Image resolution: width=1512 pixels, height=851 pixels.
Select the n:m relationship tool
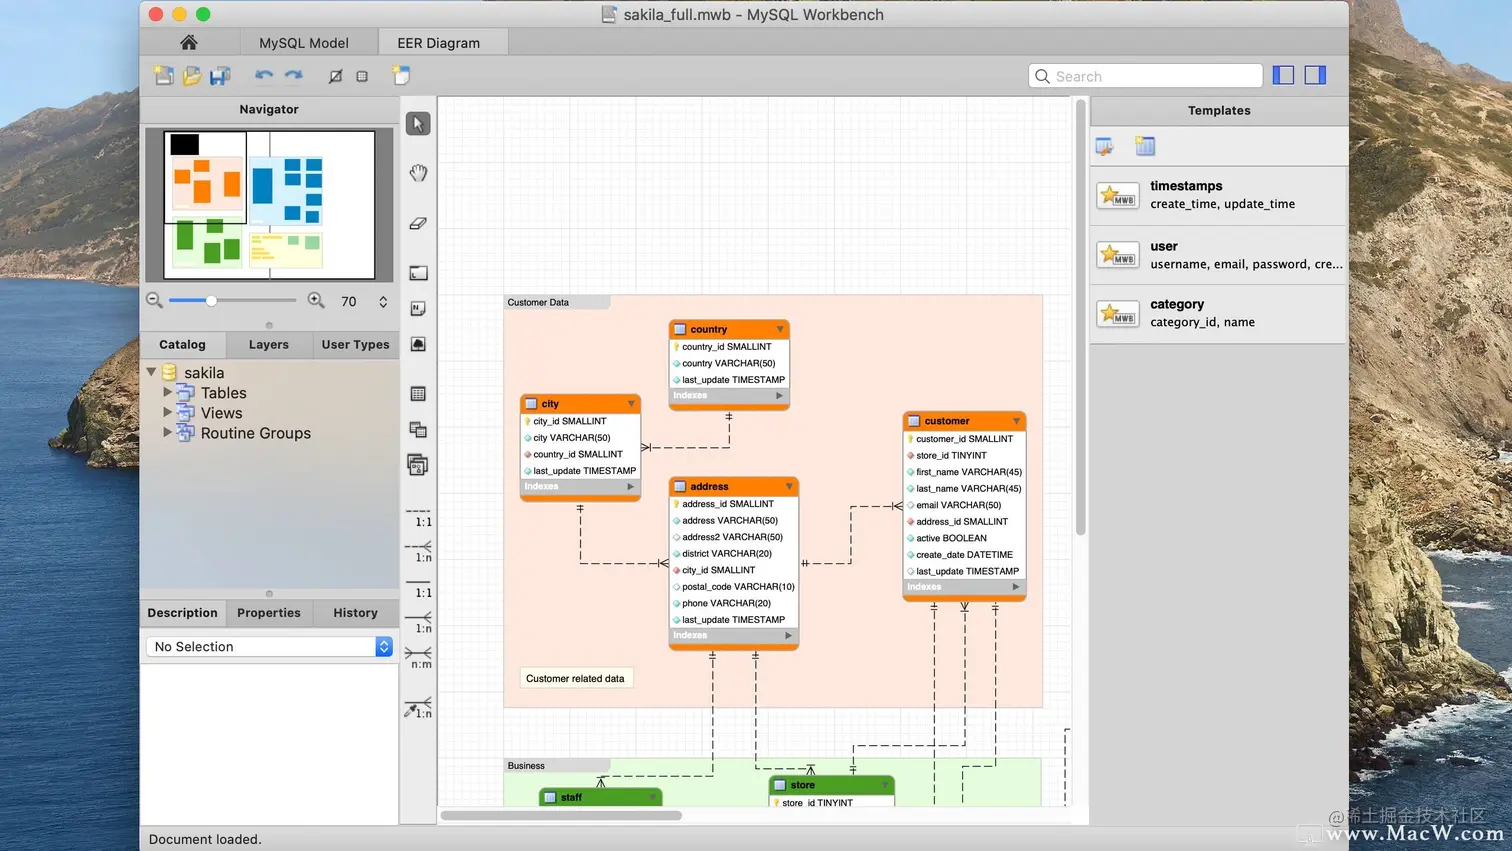coord(419,657)
